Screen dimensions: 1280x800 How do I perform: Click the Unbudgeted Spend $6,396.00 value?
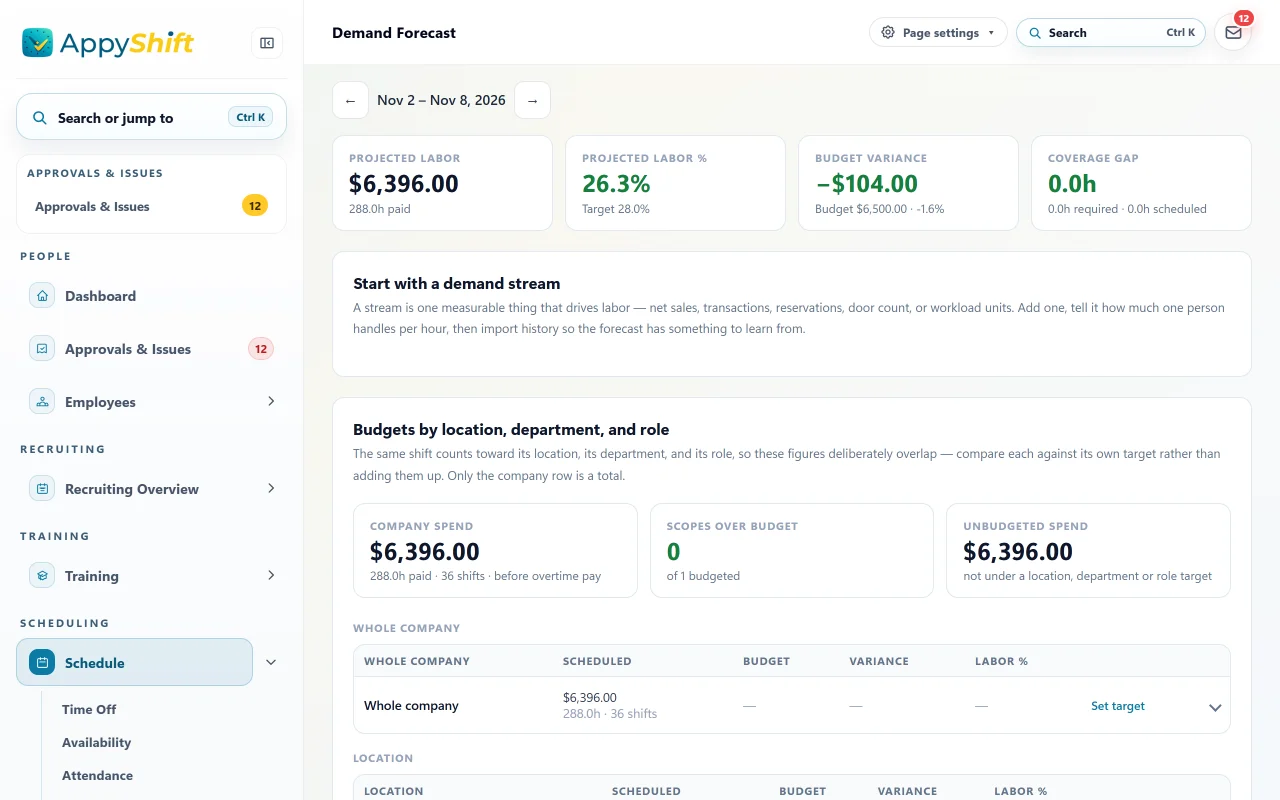click(1018, 552)
